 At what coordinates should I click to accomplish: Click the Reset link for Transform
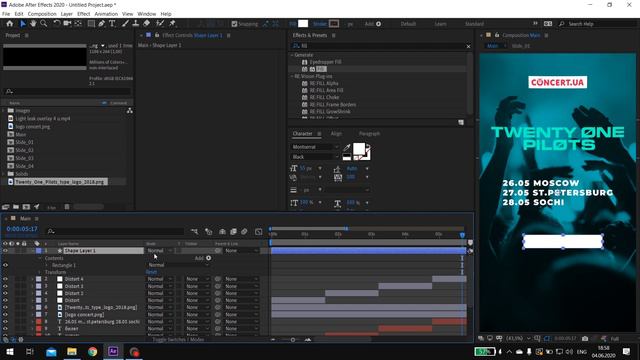click(151, 272)
